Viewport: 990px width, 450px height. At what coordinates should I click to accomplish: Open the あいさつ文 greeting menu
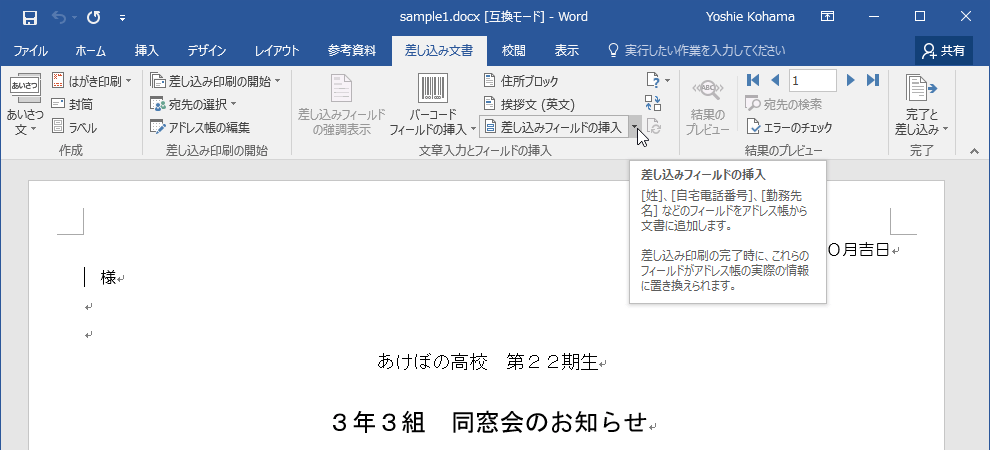click(25, 105)
